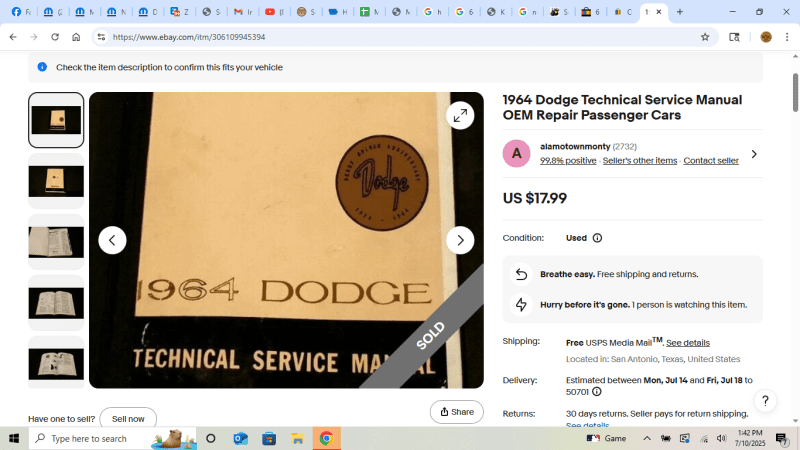This screenshot has height=450, width=800.
Task: Switch to the first Facebook tab
Action: (21, 12)
